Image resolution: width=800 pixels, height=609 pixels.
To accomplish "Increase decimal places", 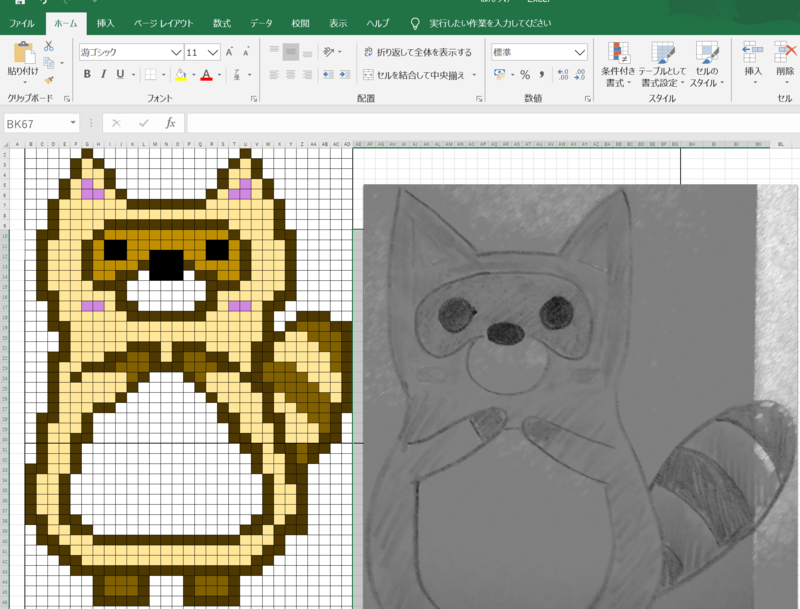I will click(x=563, y=74).
